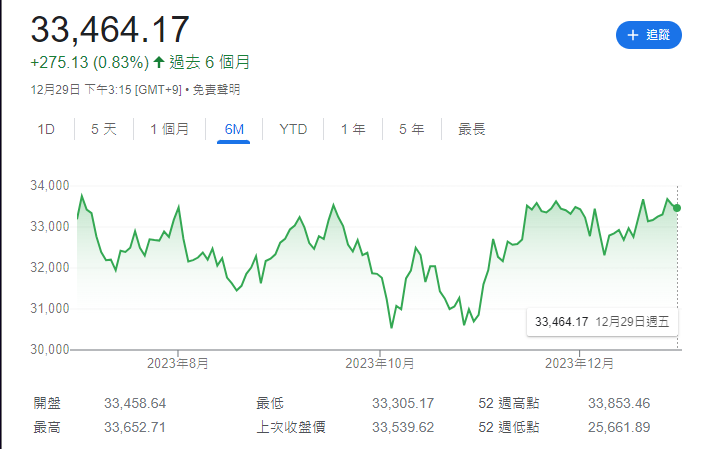Viewport: 719px width, 449px height.
Task: Click the plus icon on 追蹤 button
Action: click(632, 35)
